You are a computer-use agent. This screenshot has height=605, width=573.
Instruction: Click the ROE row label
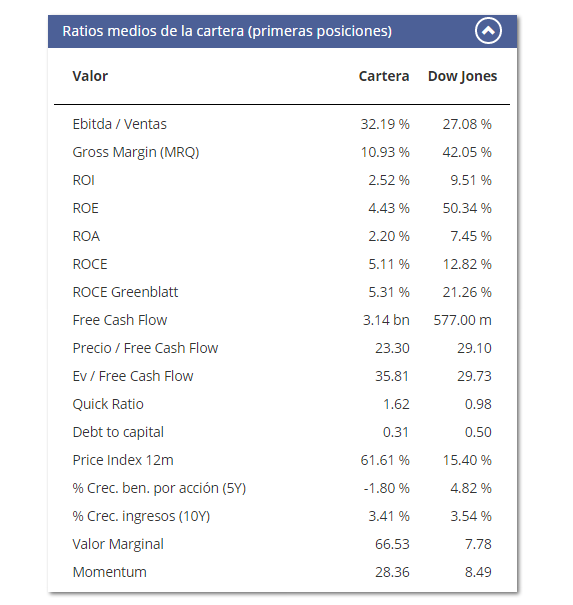[86, 208]
